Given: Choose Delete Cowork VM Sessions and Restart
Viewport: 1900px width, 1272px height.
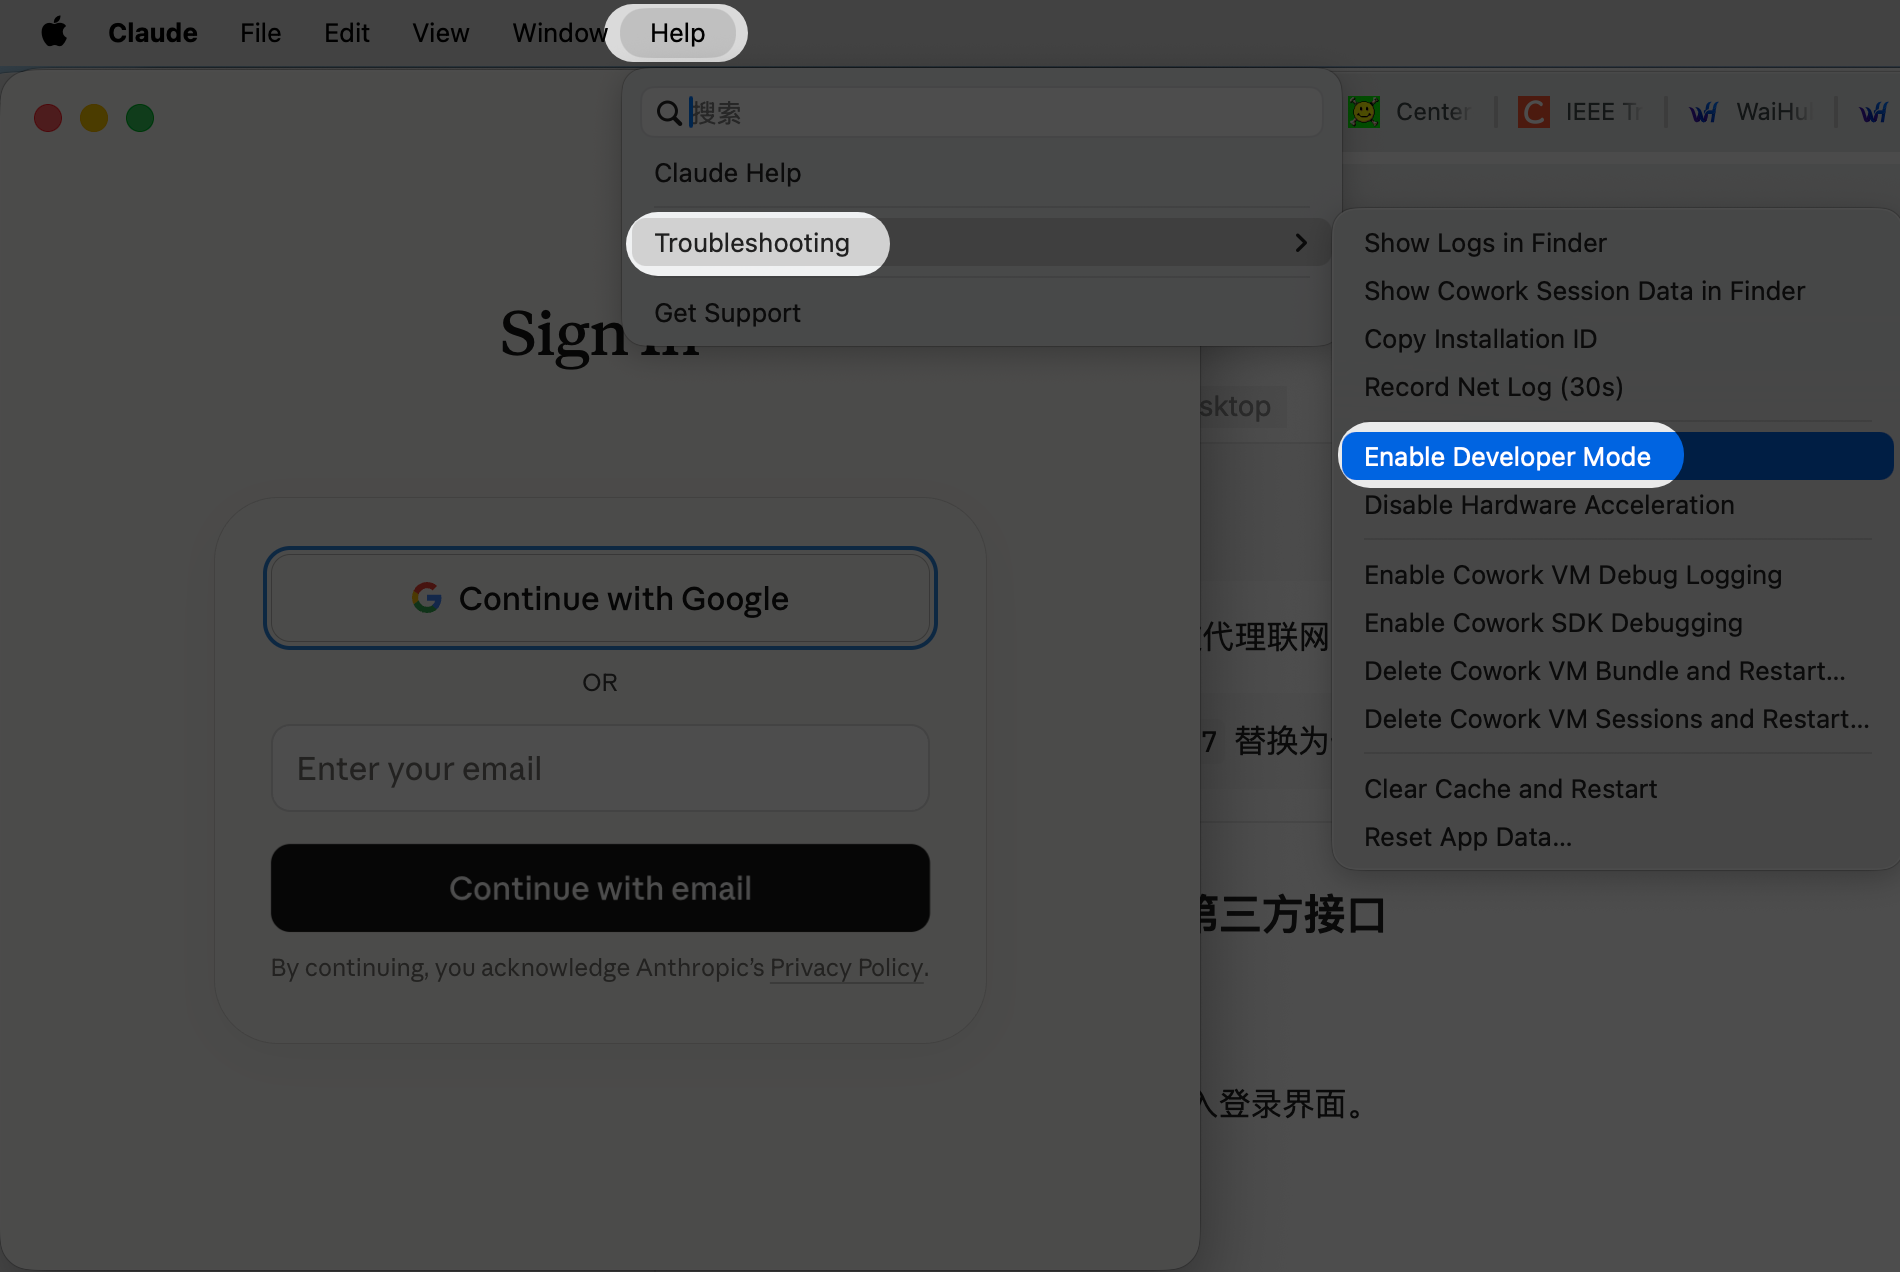Looking at the screenshot, I should 1615,719.
